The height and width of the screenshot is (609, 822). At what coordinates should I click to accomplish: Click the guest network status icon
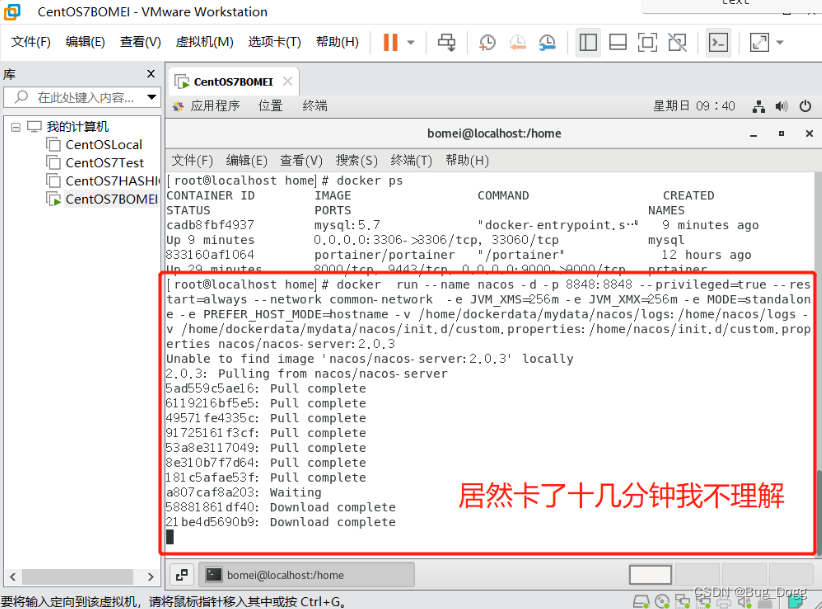click(759, 106)
